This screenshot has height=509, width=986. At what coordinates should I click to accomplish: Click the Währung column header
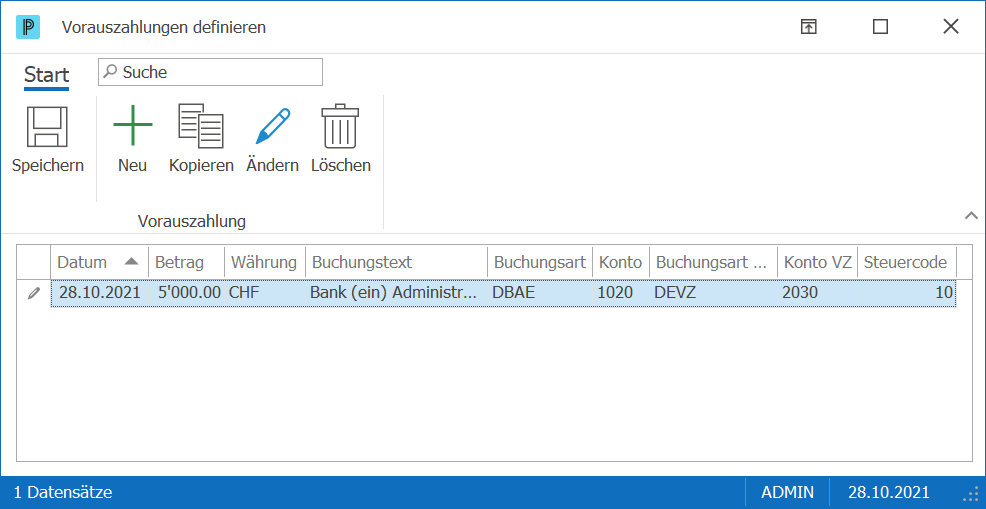(265, 262)
